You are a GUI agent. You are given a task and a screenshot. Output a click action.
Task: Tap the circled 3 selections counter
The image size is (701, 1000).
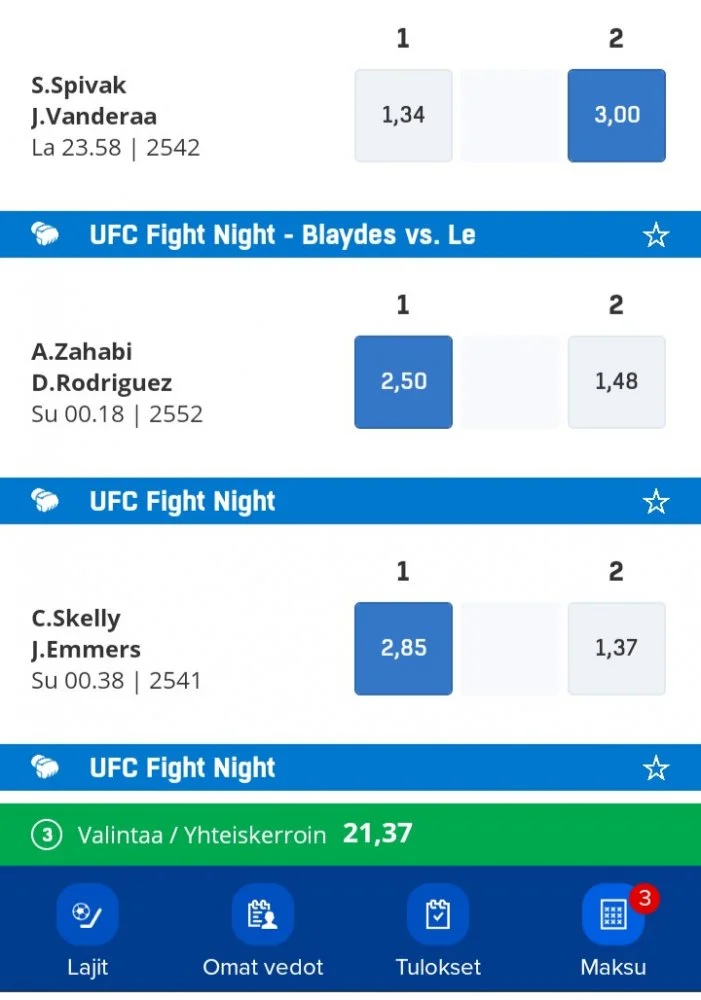[46, 835]
